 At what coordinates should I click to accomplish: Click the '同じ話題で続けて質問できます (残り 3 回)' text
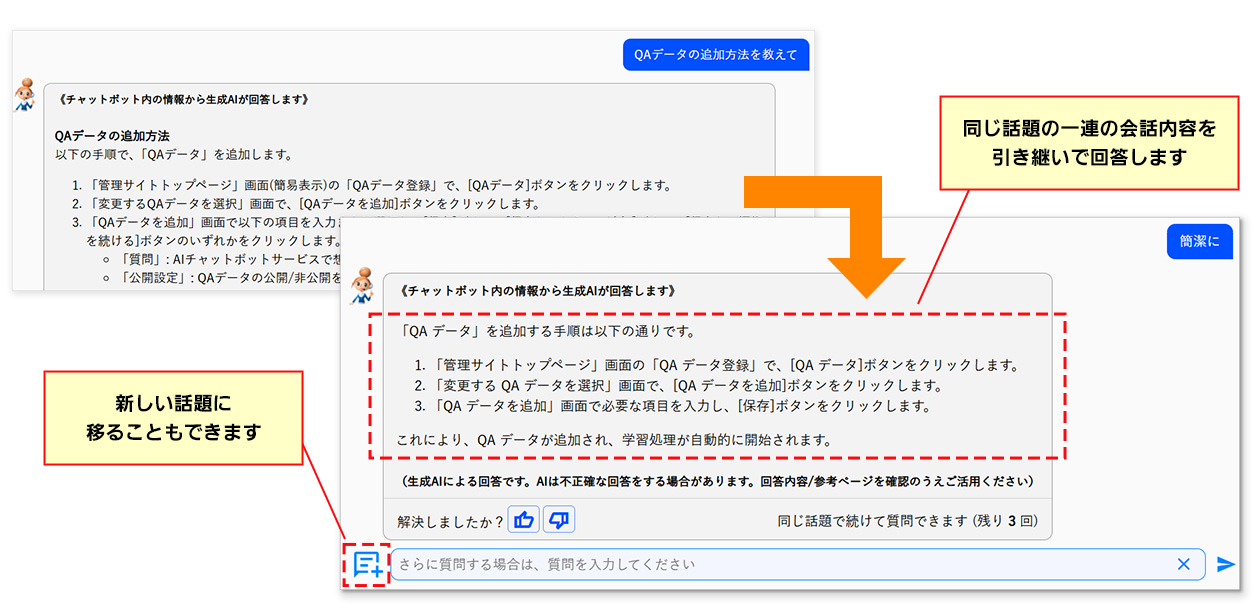pos(914,521)
